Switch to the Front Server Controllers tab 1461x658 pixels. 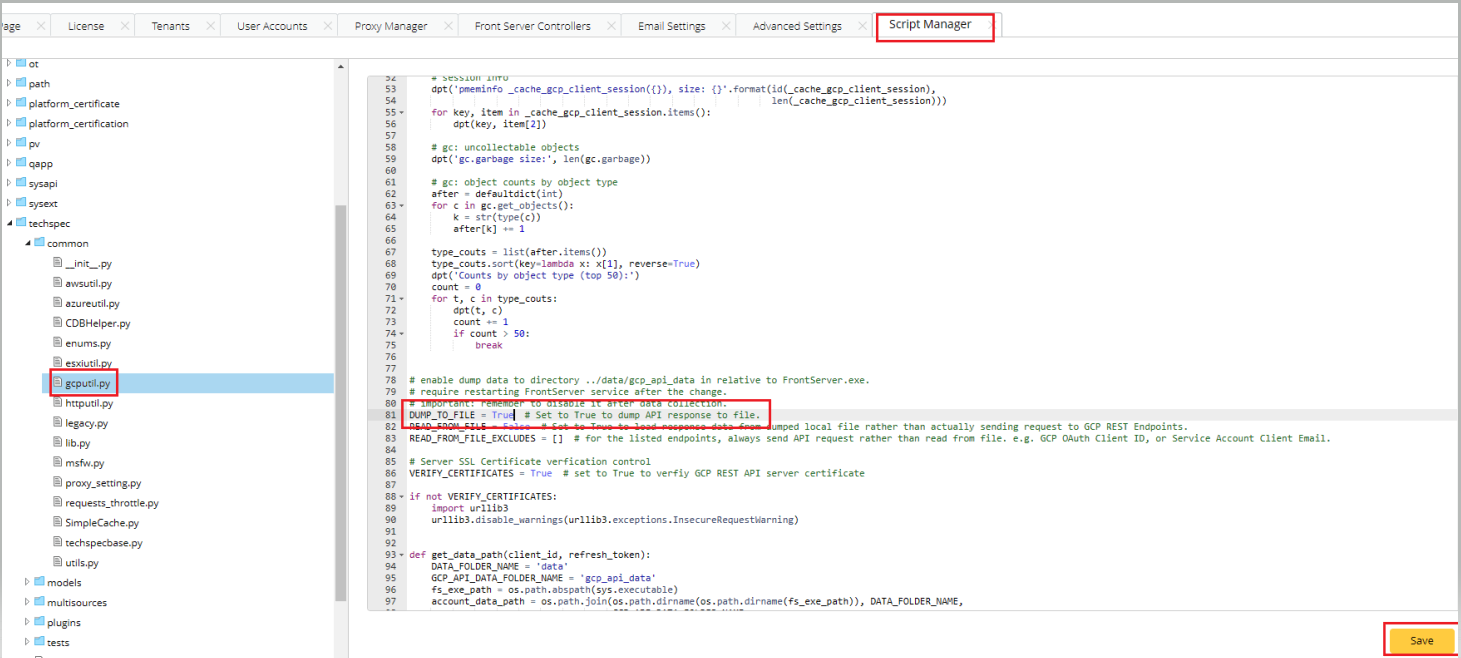(532, 26)
